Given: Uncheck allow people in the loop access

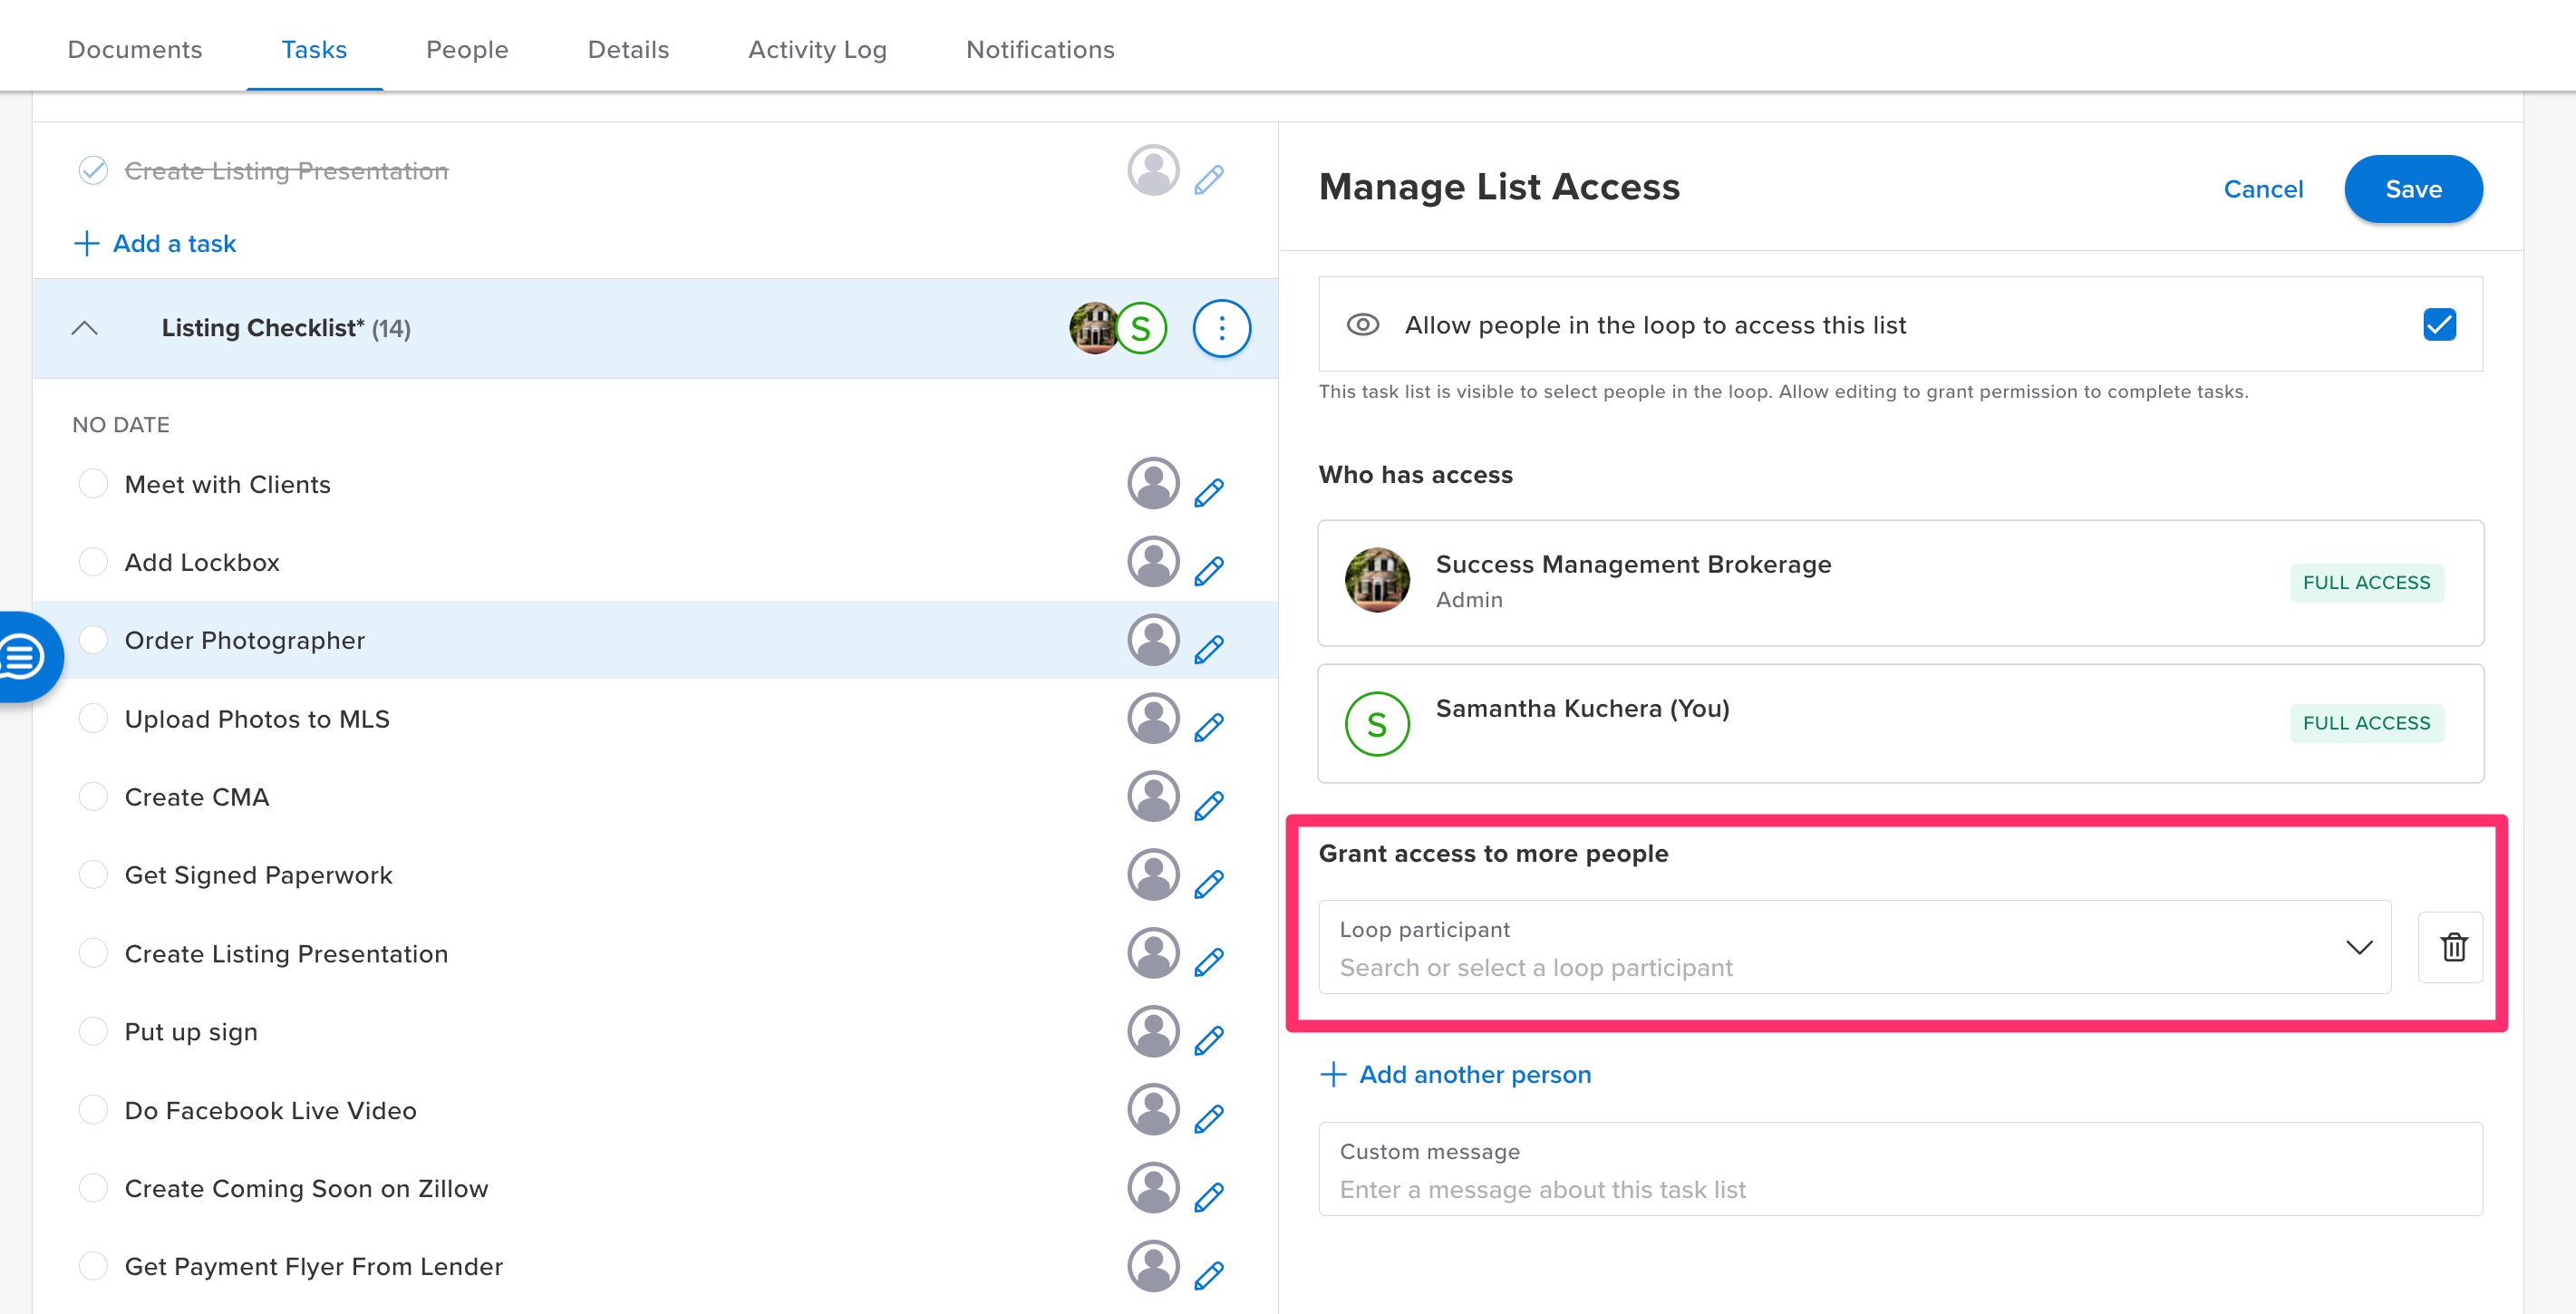Looking at the screenshot, I should click(x=2438, y=324).
